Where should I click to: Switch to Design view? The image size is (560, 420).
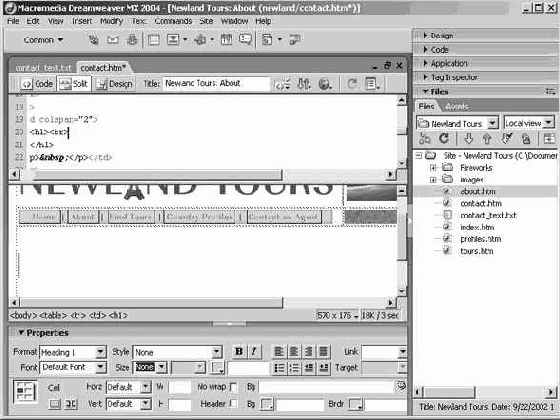(115, 84)
